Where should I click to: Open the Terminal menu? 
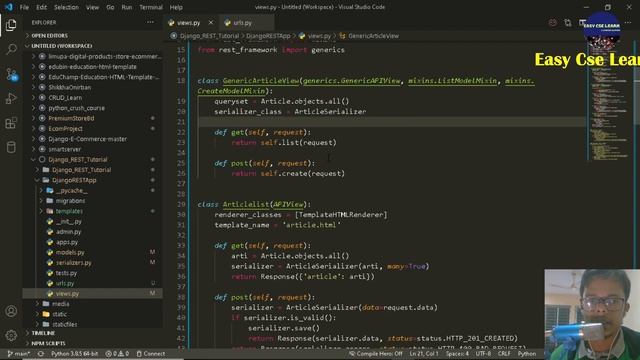click(x=151, y=7)
